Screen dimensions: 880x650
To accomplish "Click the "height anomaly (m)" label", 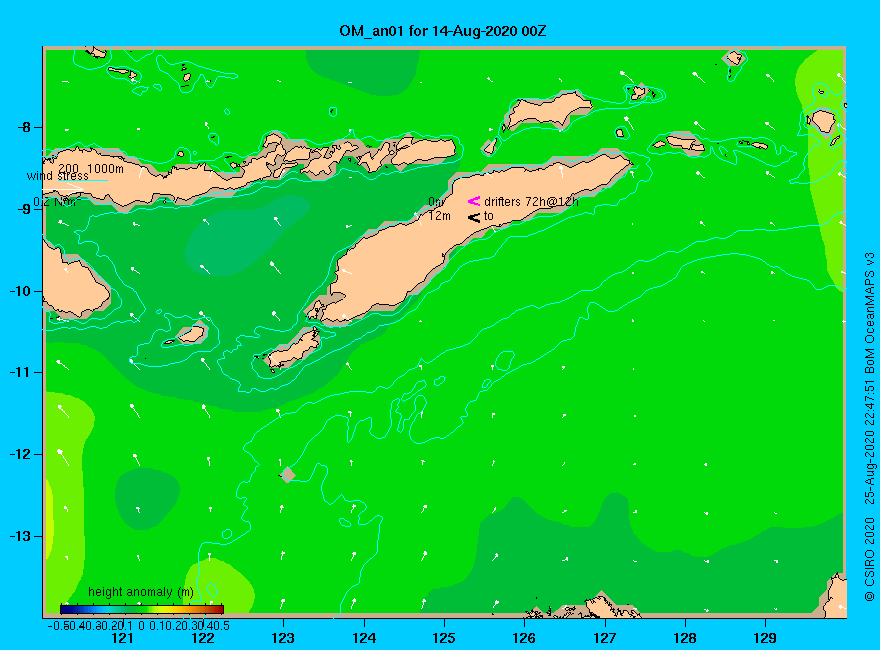I will pyautogui.click(x=141, y=592).
